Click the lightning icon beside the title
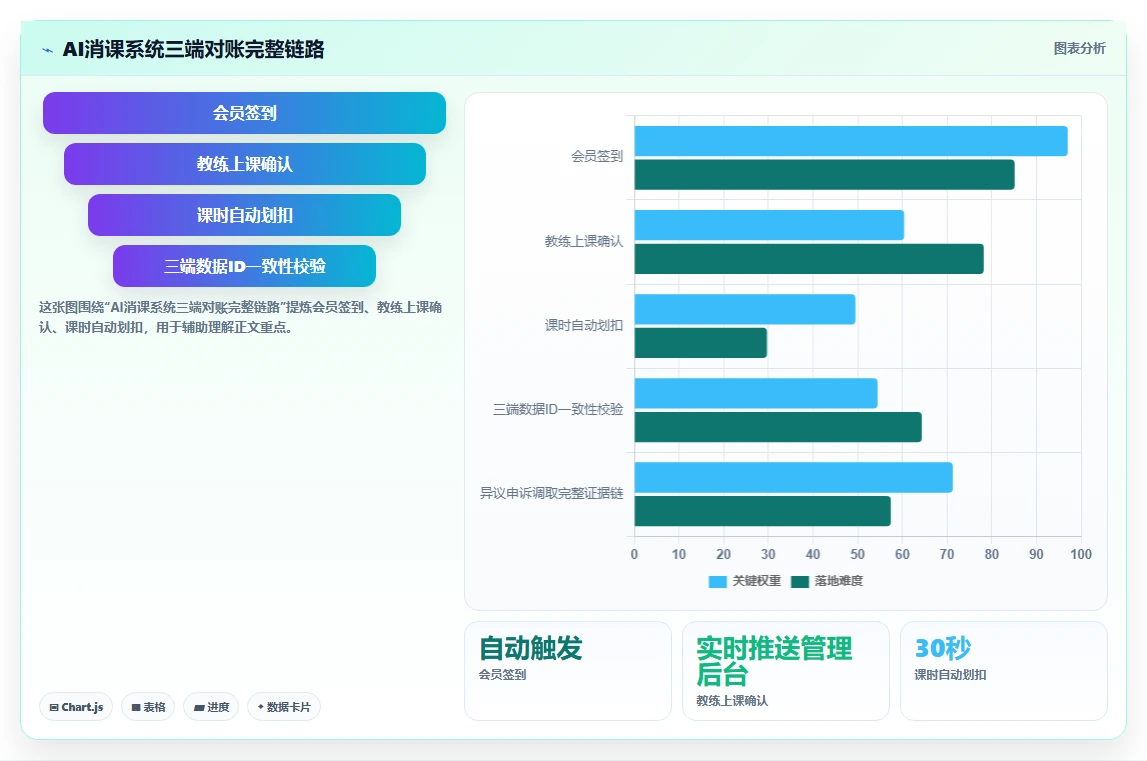 point(48,50)
